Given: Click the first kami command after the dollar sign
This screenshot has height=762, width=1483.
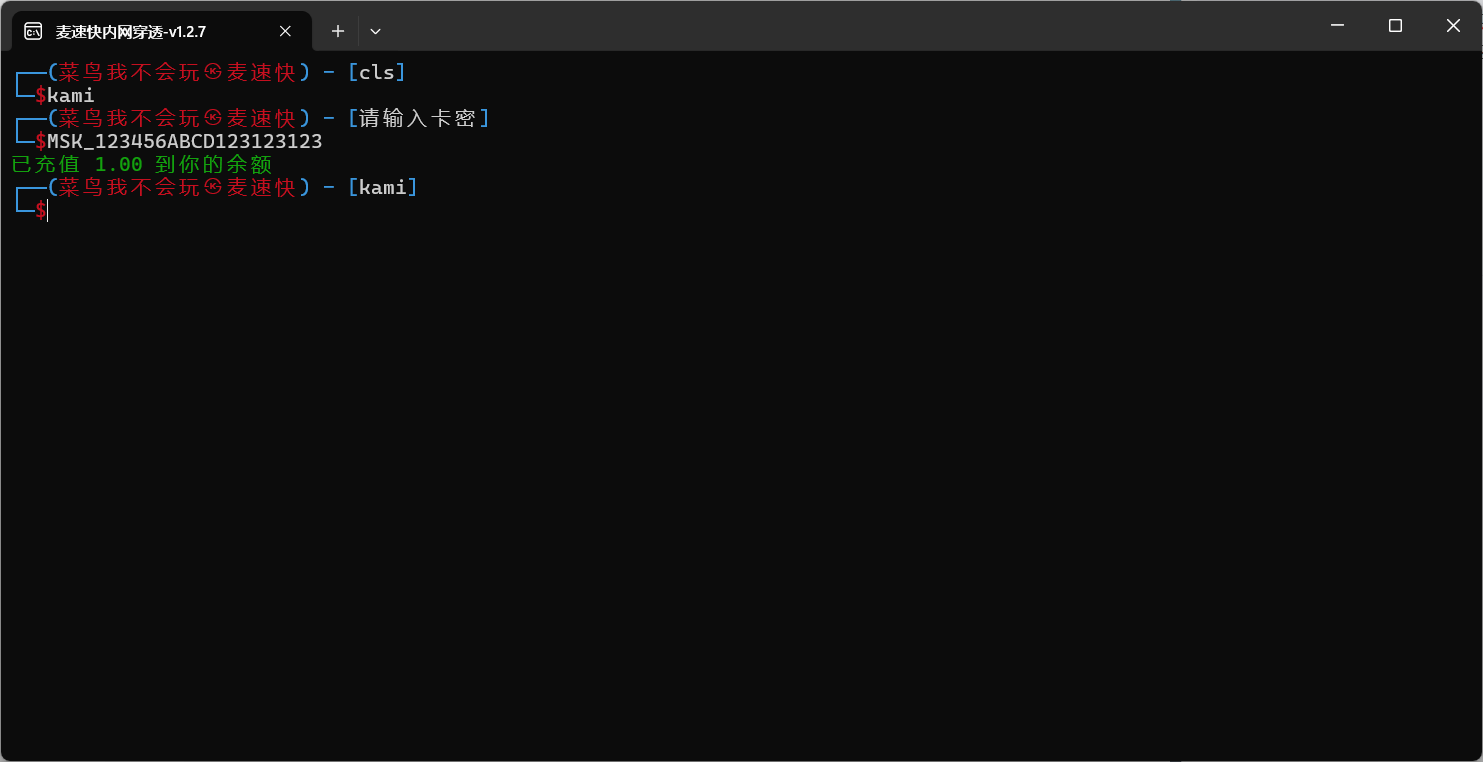Looking at the screenshot, I should coord(71,96).
